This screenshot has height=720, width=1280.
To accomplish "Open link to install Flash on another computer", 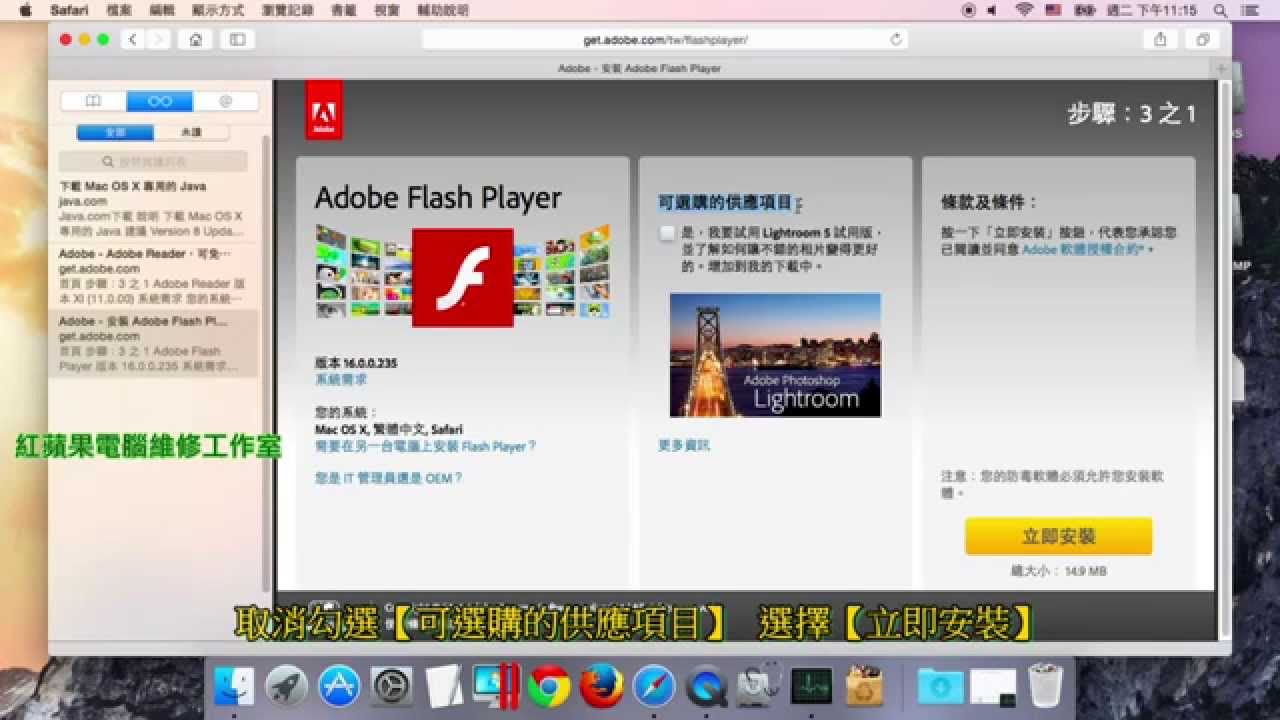I will coord(425,446).
